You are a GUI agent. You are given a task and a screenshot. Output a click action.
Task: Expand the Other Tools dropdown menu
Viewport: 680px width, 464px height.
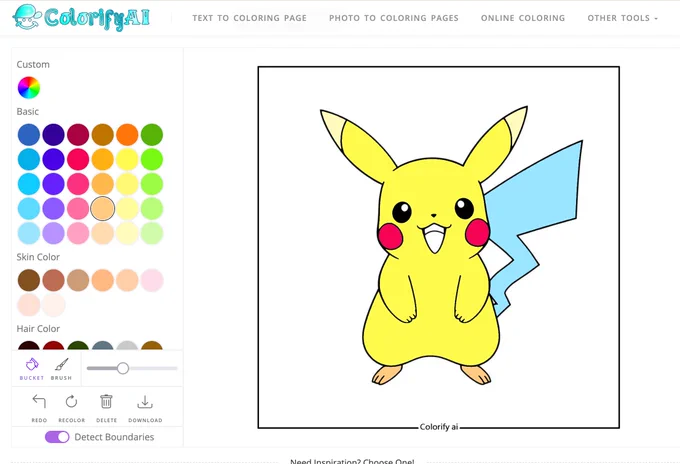(x=622, y=18)
